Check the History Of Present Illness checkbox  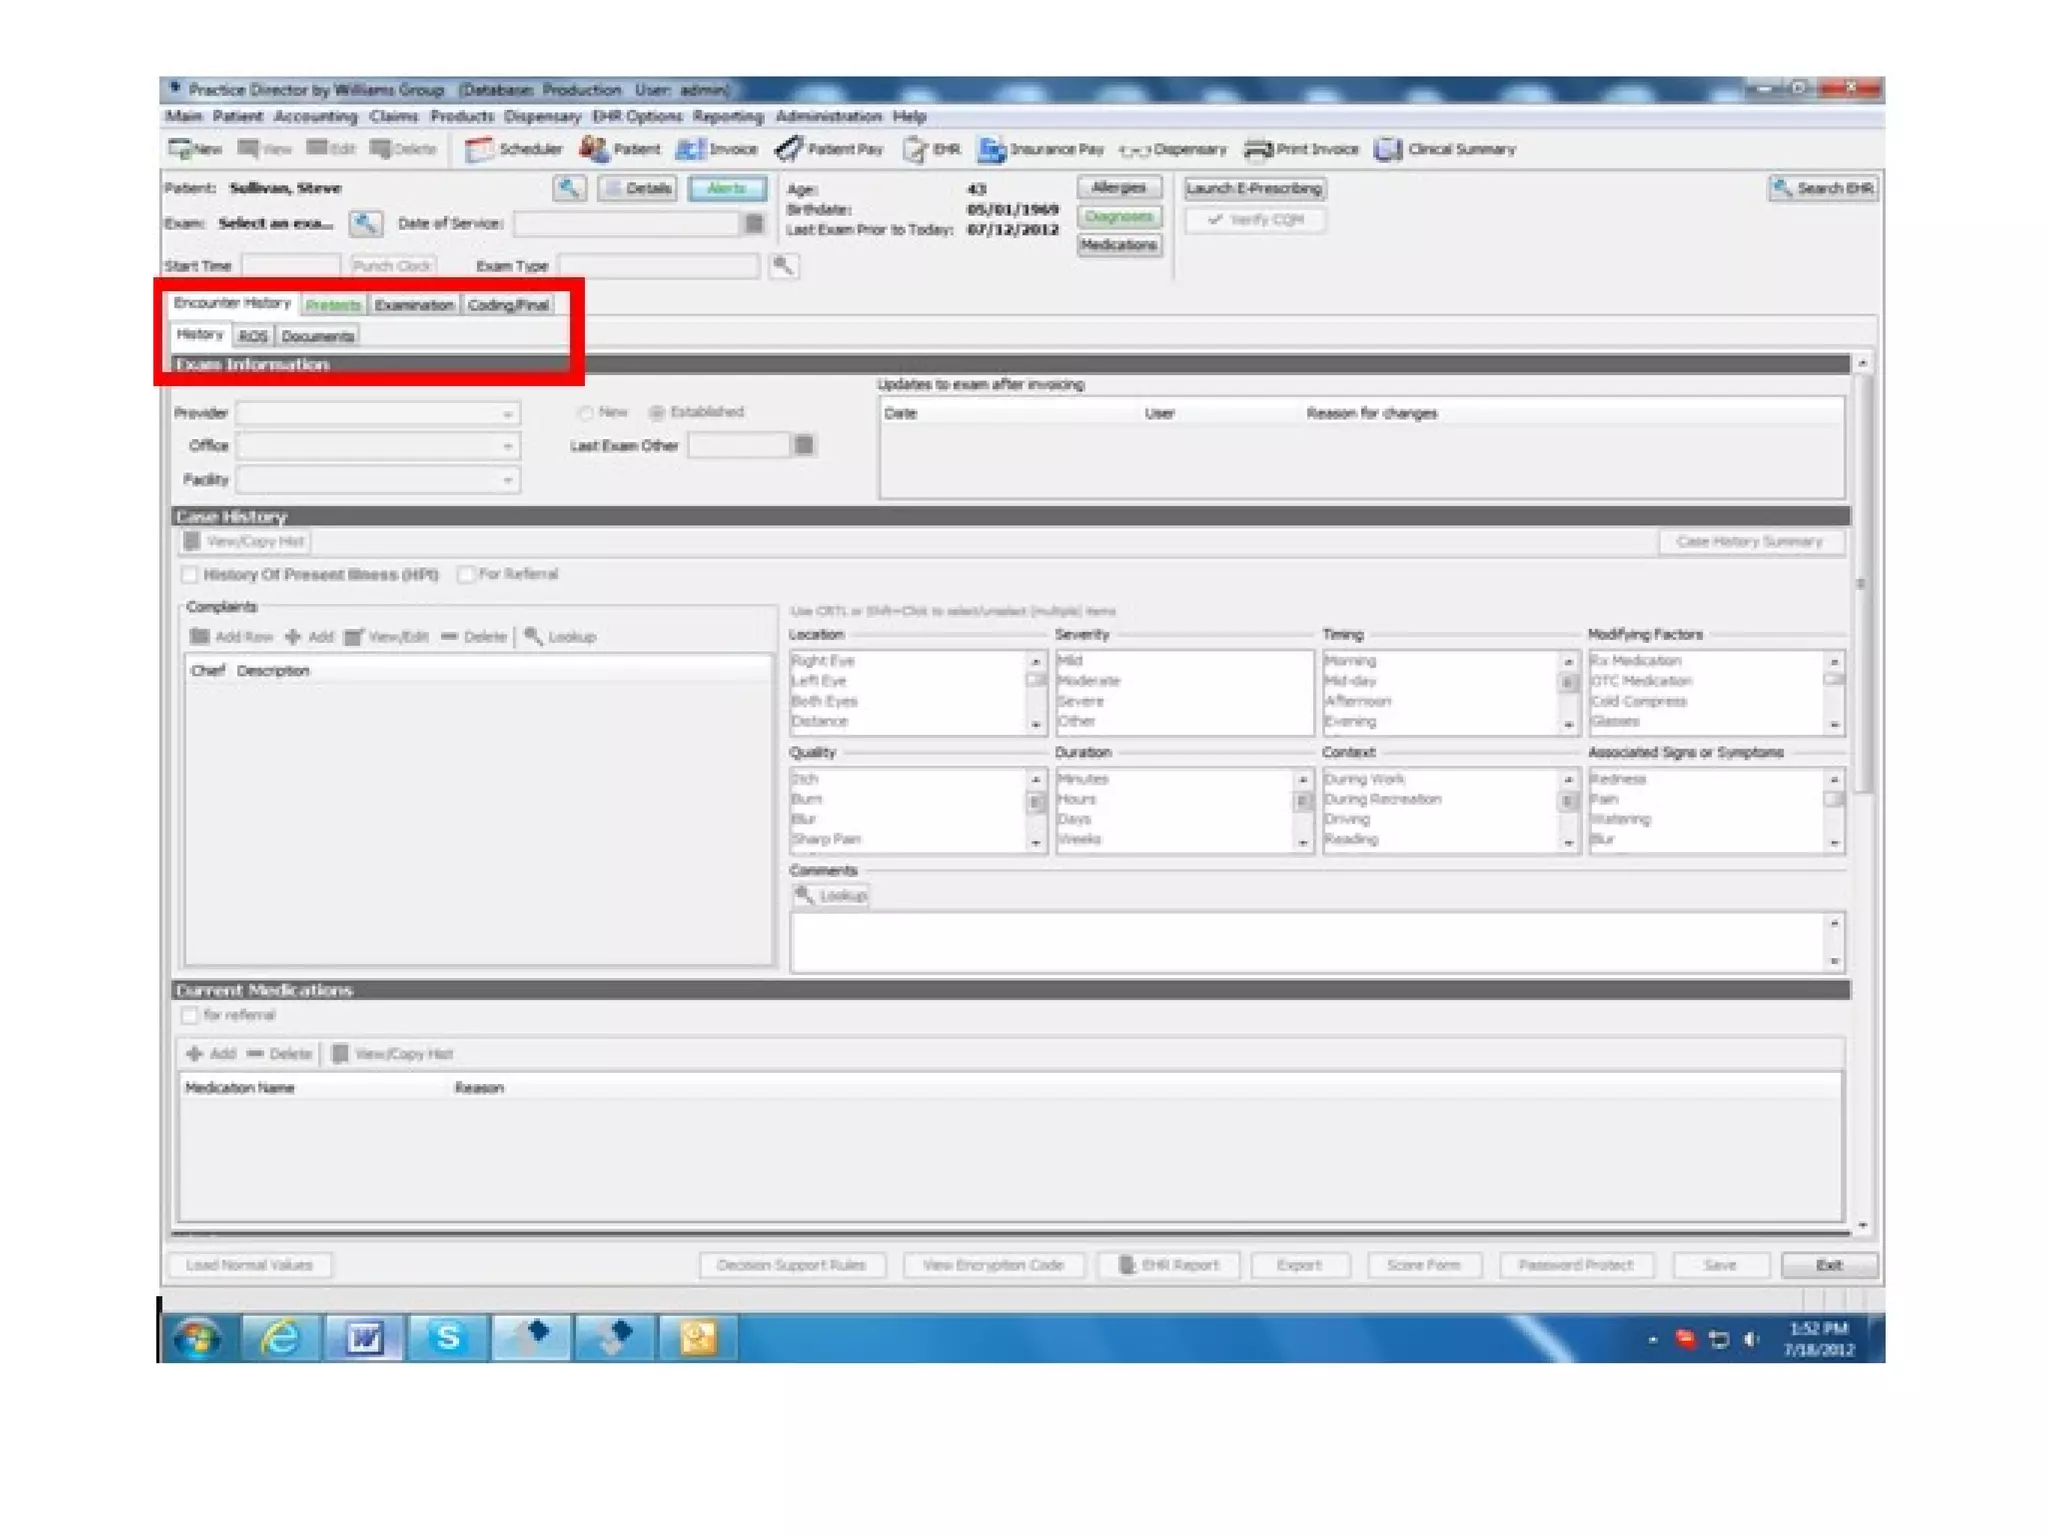pos(190,574)
